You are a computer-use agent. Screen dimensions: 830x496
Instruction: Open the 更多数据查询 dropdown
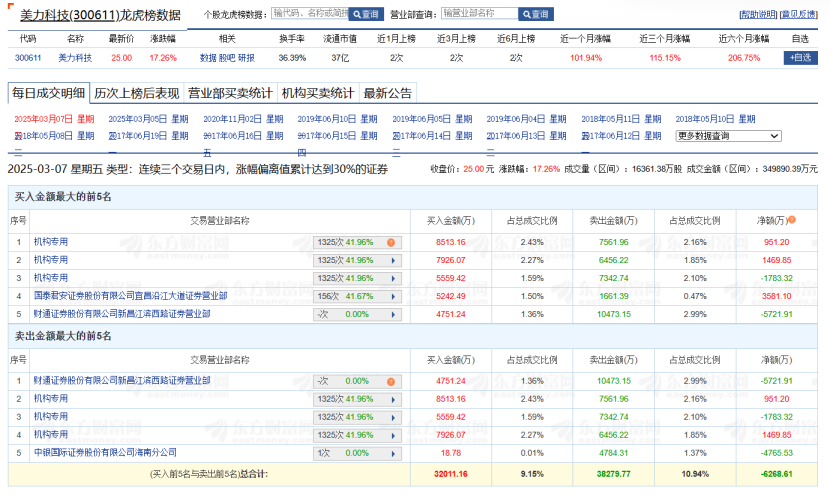click(x=728, y=136)
